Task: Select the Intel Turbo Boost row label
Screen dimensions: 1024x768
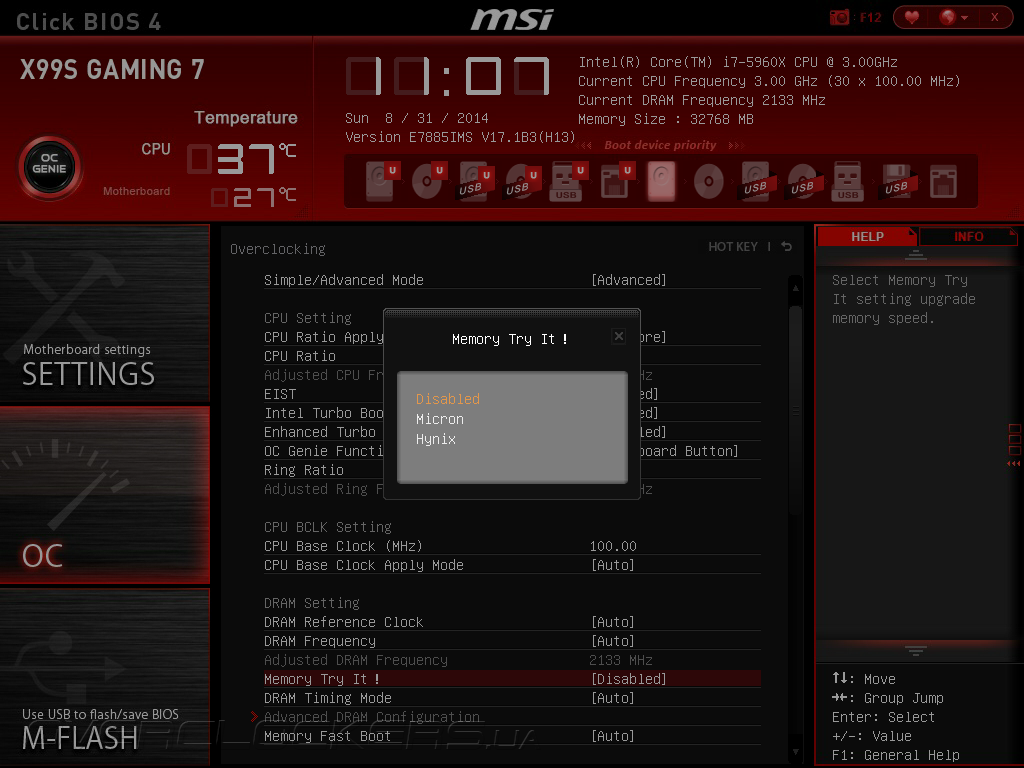Action: tap(324, 413)
